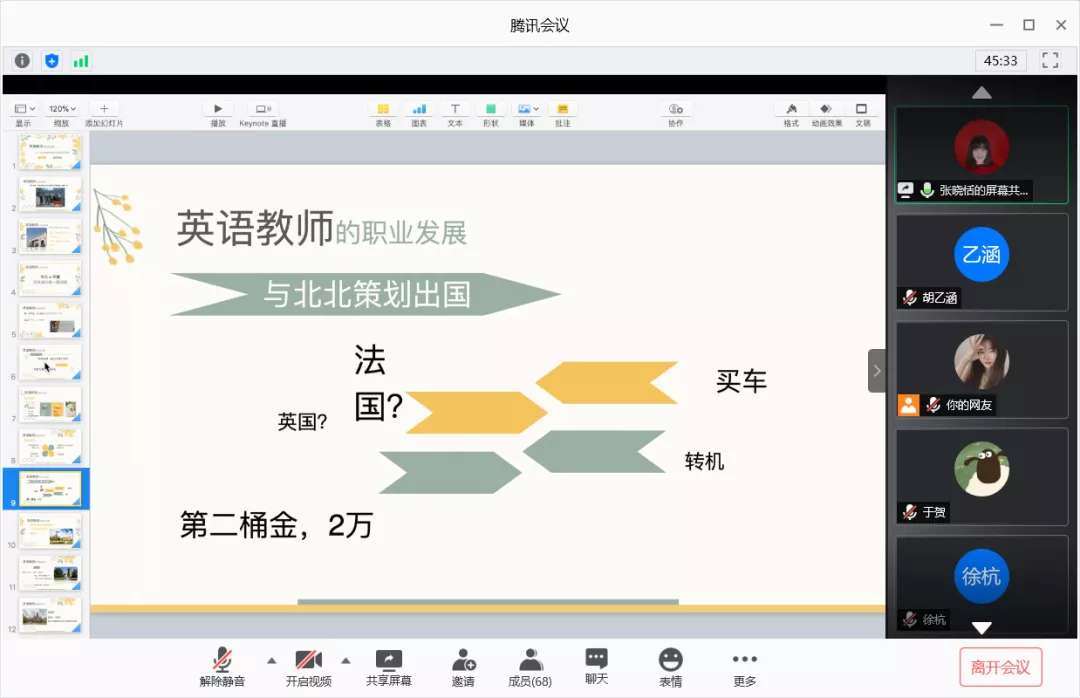Click the blue security shield icon
The height and width of the screenshot is (698, 1080).
click(x=52, y=61)
